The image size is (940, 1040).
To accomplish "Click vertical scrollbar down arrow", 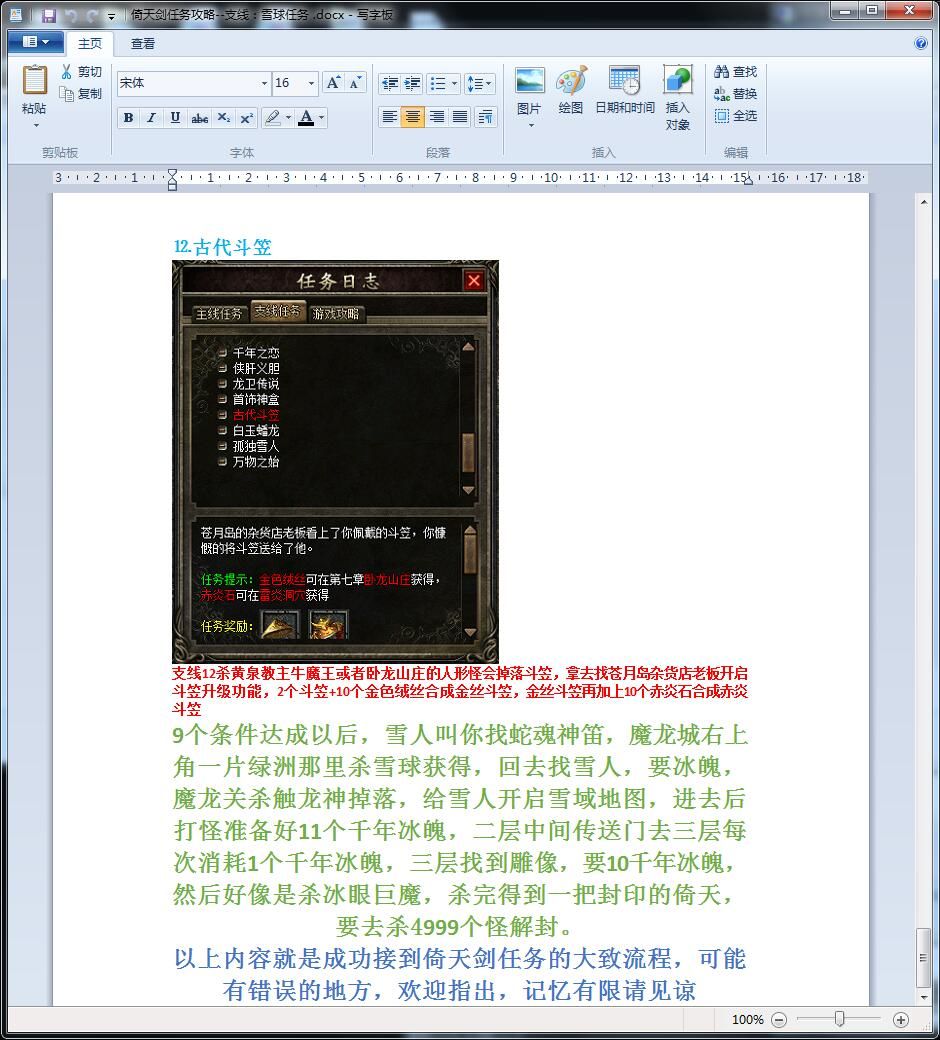I will 923,997.
